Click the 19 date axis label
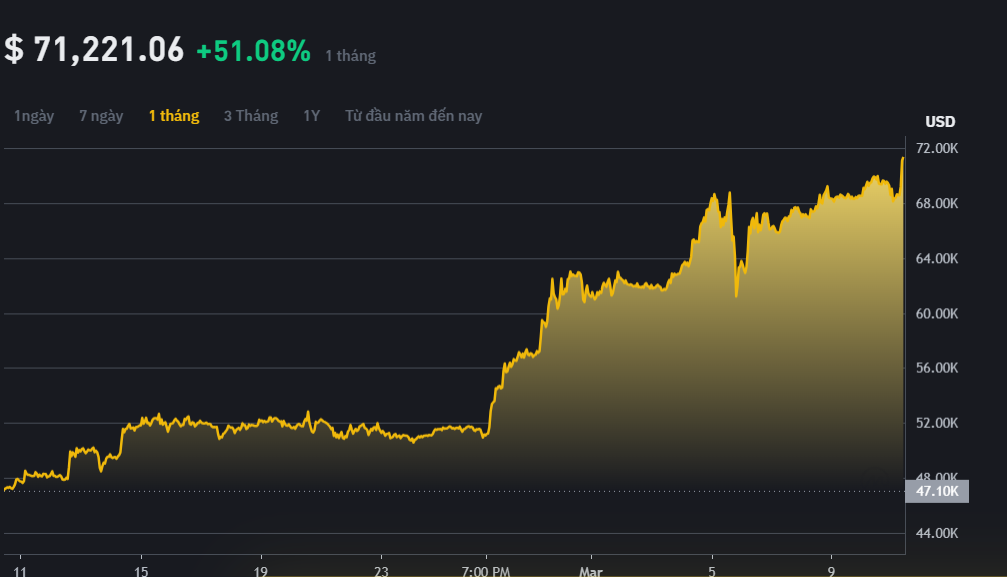 coord(260,571)
